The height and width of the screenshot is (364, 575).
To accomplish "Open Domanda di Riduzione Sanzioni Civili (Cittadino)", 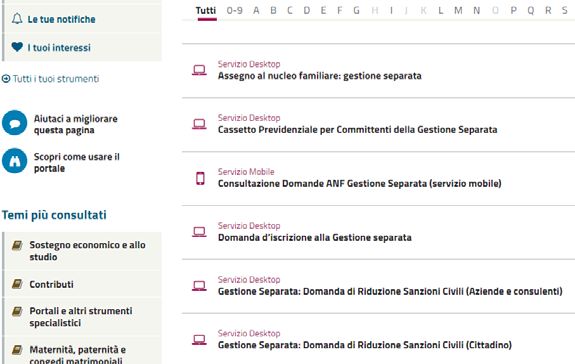I will 365,345.
